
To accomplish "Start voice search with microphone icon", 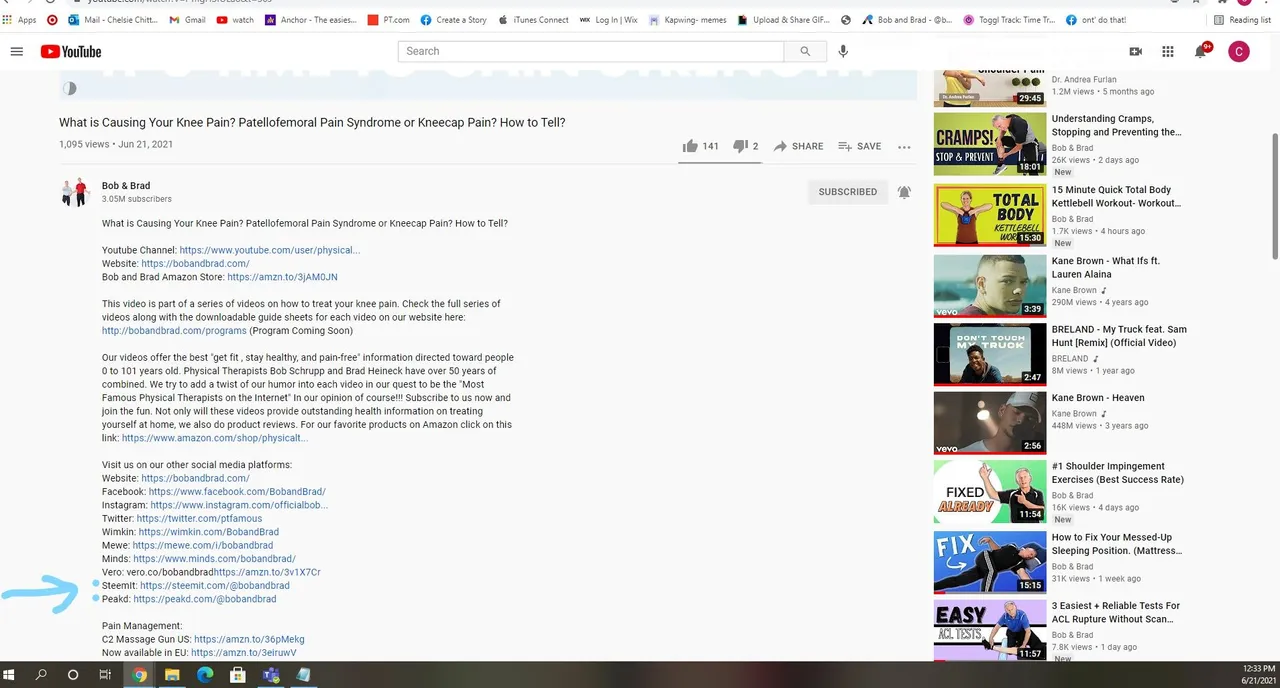I will [843, 51].
